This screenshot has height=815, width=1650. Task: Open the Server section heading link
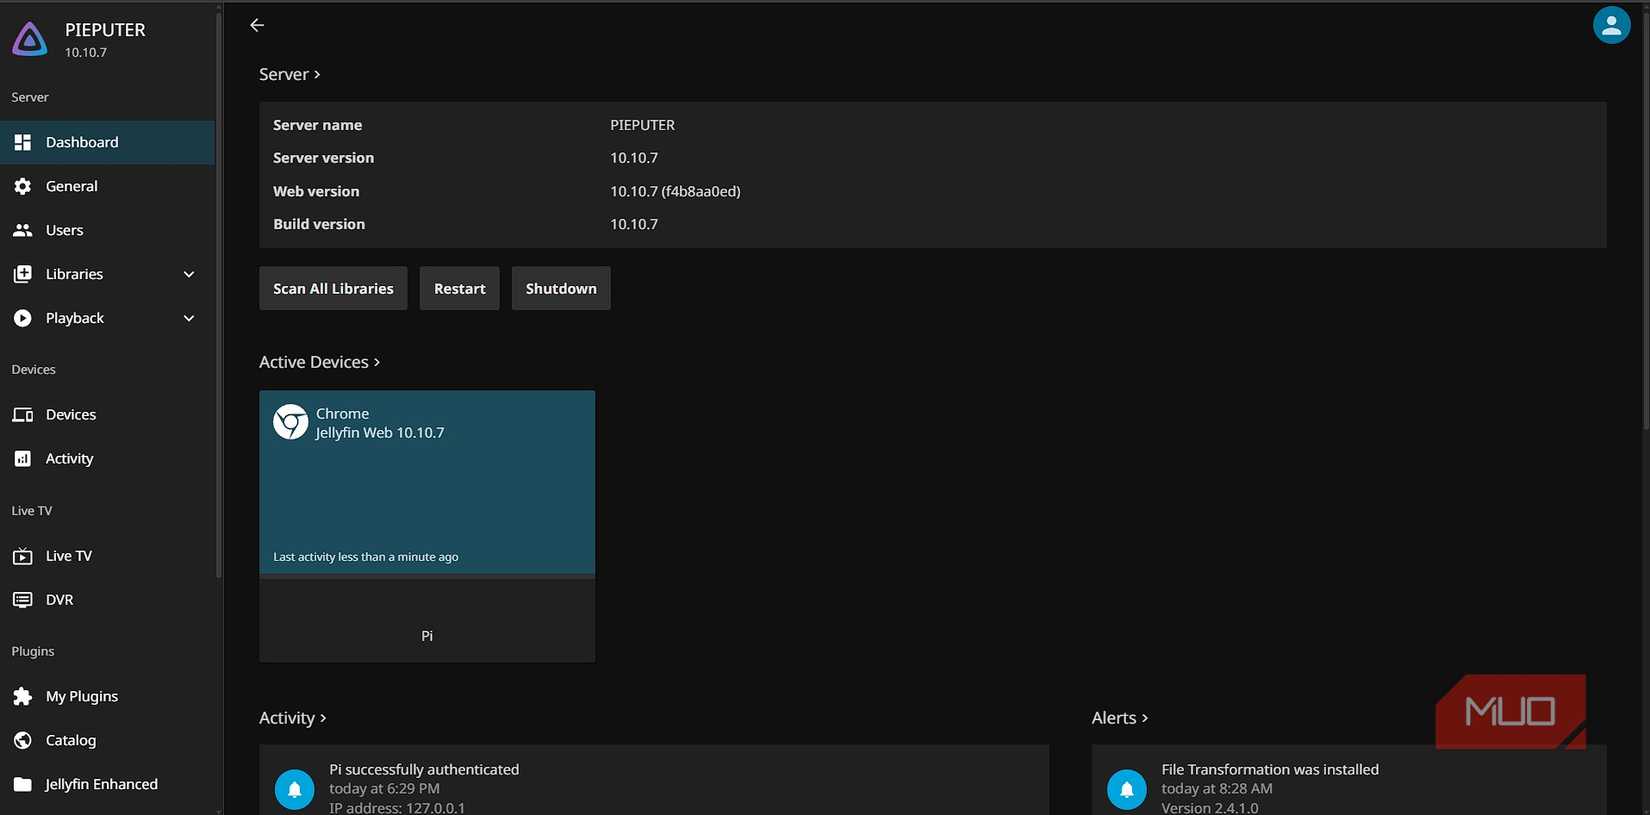coord(289,74)
